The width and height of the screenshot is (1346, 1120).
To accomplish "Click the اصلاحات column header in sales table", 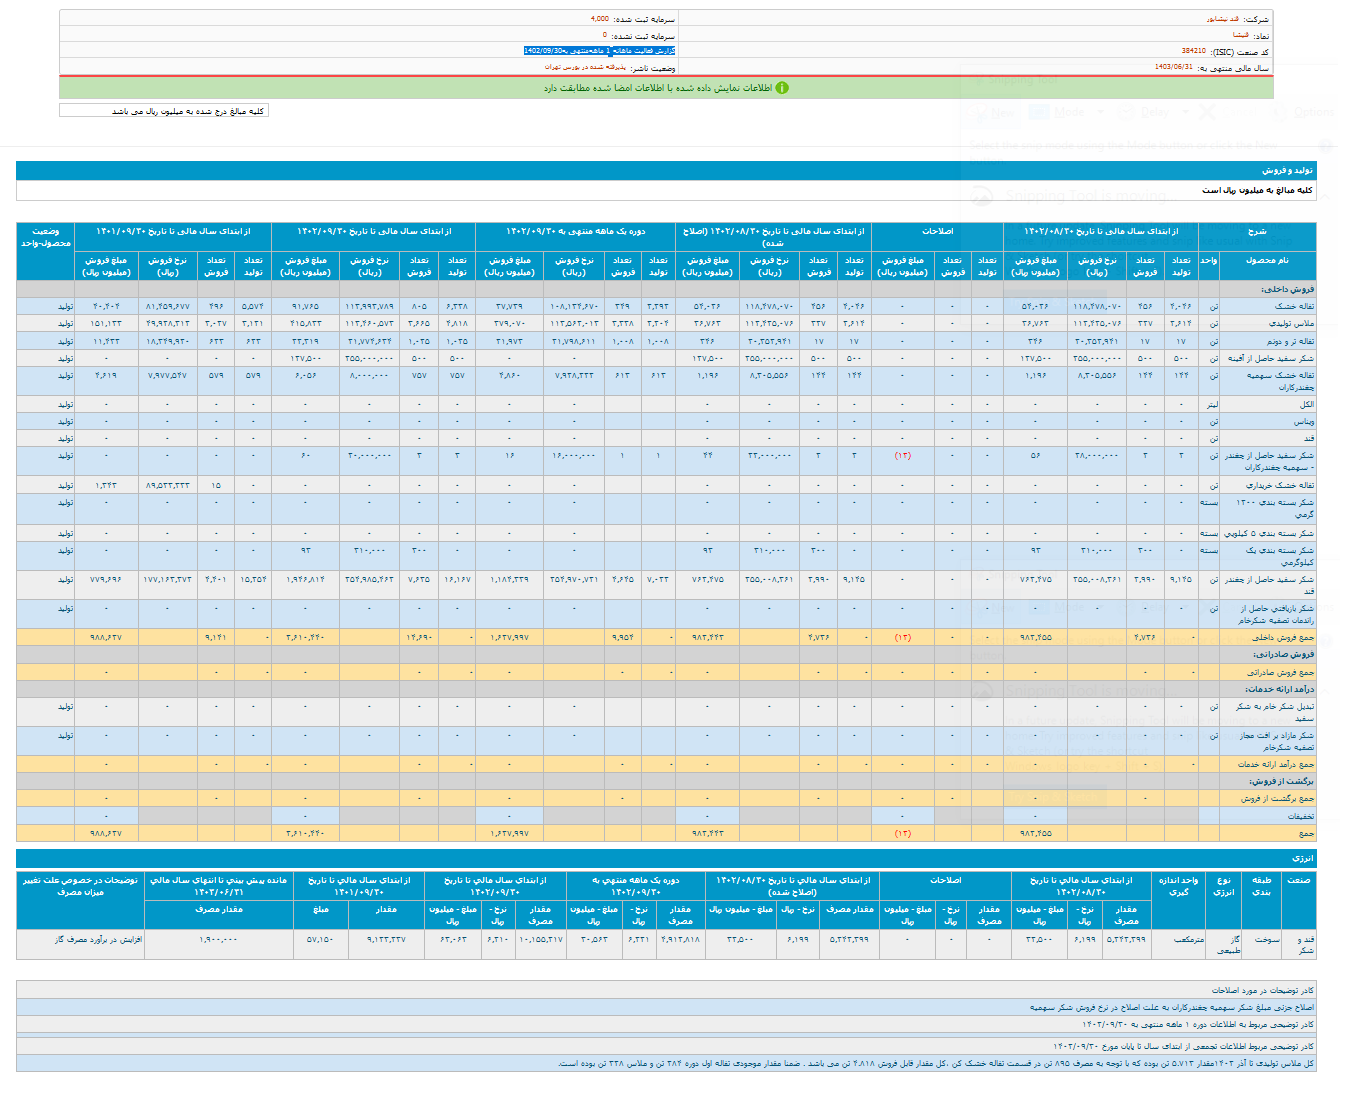I will click(x=937, y=231).
